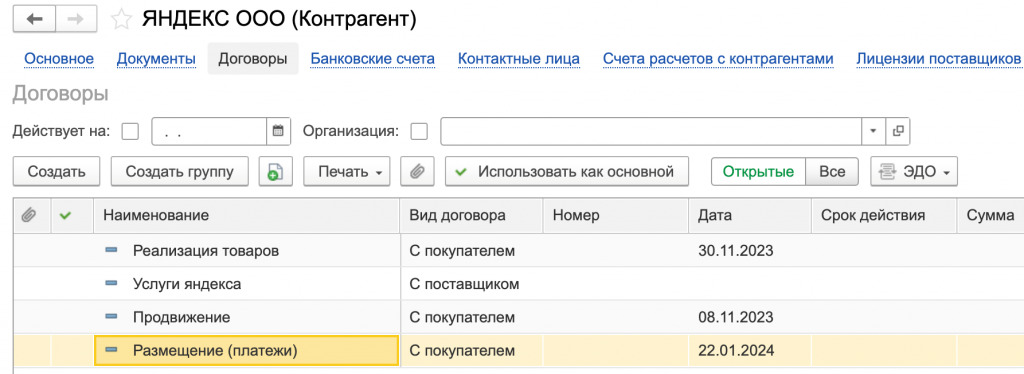Open the Организация field selection form icon
The width and height of the screenshot is (1024, 374).
(898, 131)
